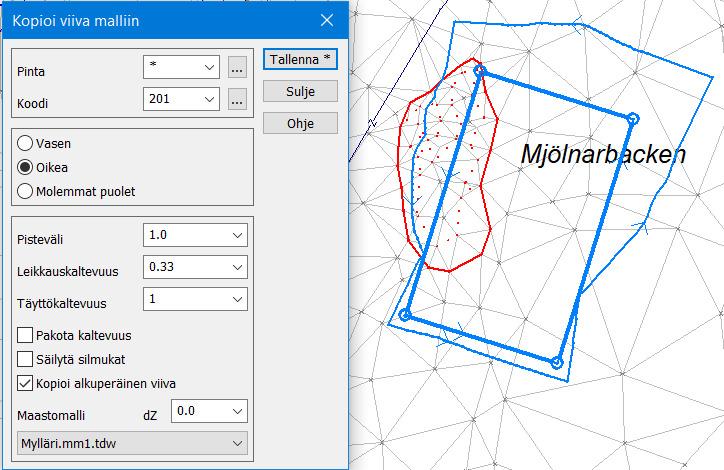Open the Täyttökaltevuus dropdown

236,299
